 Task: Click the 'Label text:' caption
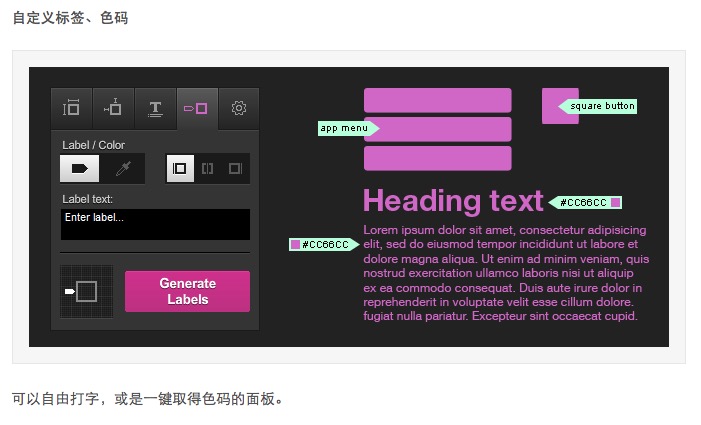(x=88, y=199)
